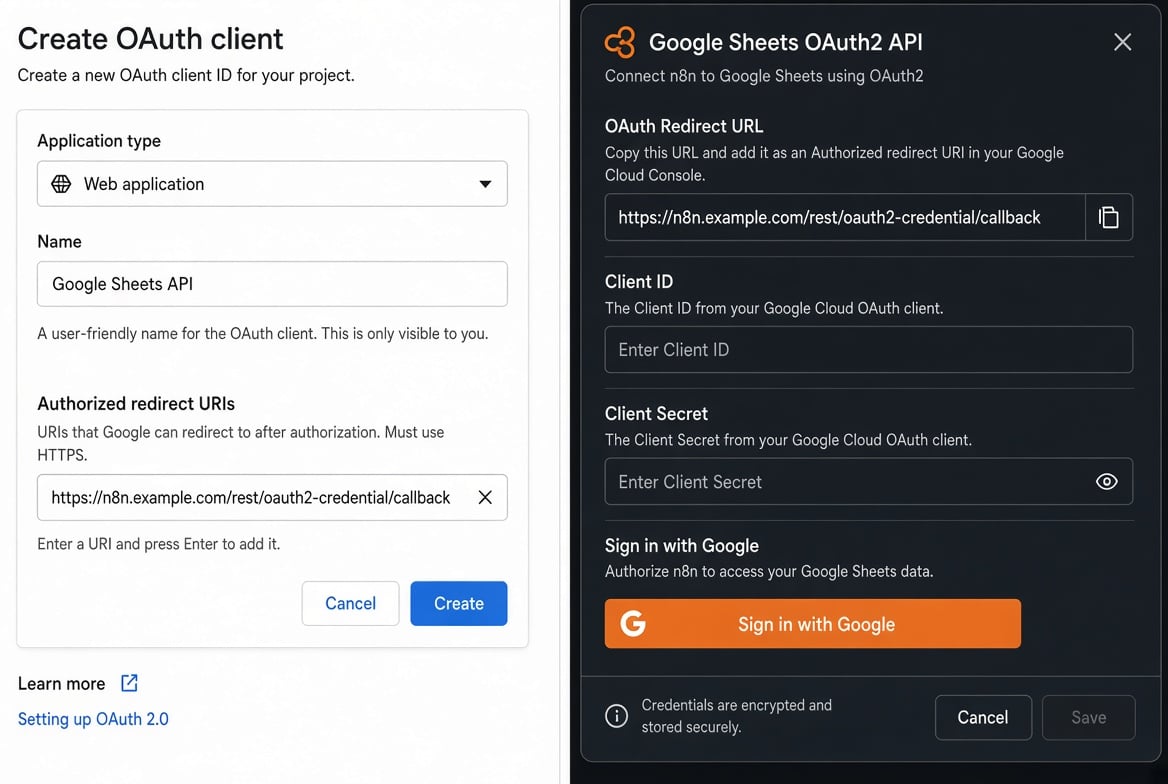Click the Create OAuth client heading
This screenshot has width=1168, height=784.
[150, 39]
